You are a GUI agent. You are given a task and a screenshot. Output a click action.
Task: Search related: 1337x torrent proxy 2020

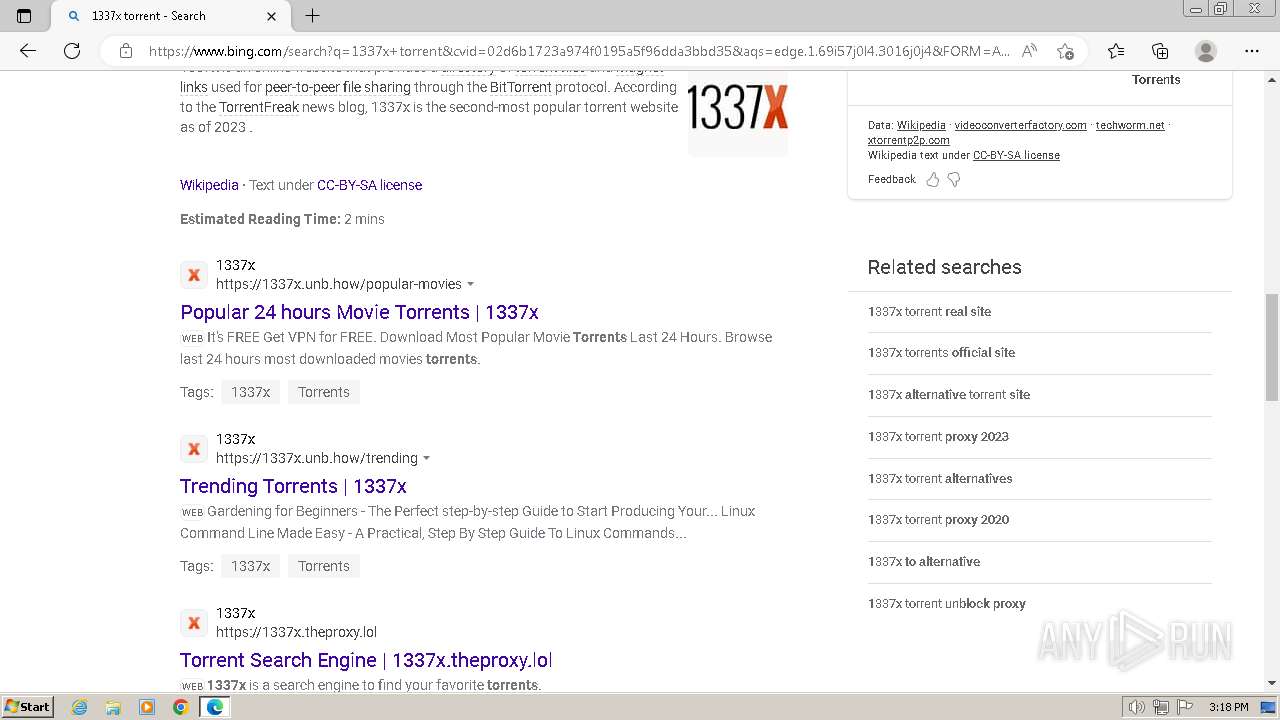coord(938,520)
